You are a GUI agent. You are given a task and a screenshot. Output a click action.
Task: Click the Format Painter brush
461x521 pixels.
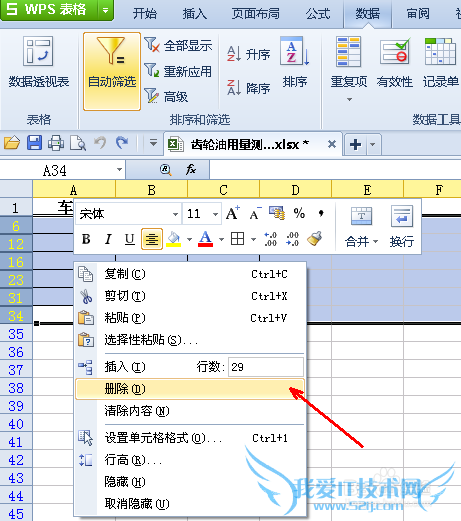314,239
